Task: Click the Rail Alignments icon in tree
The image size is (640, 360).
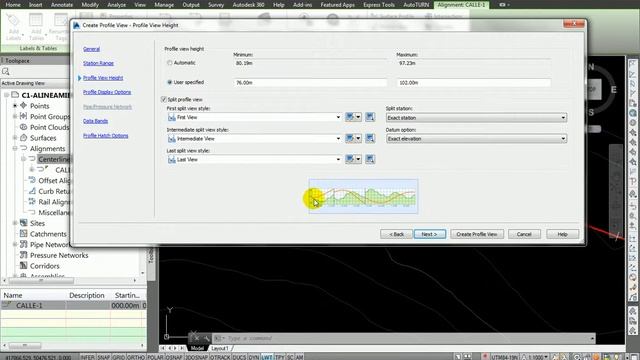Action: [x=32, y=201]
